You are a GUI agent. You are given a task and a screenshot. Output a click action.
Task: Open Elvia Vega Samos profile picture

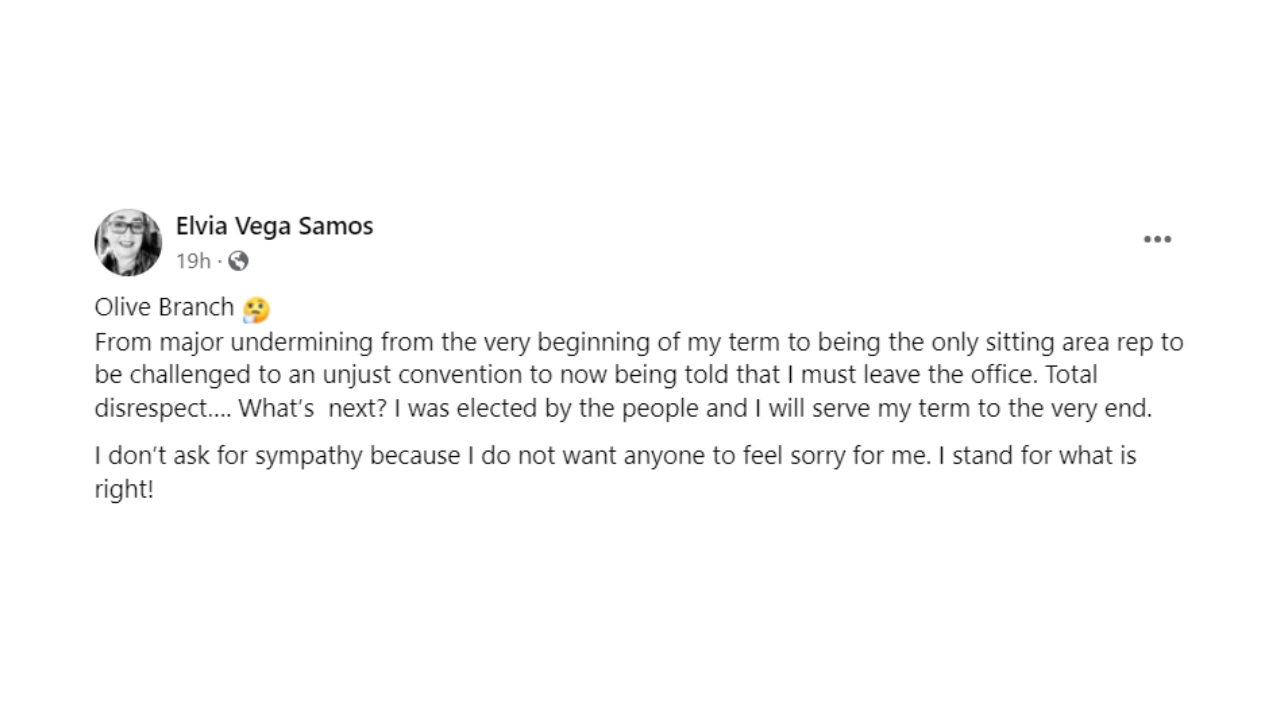pyautogui.click(x=128, y=242)
